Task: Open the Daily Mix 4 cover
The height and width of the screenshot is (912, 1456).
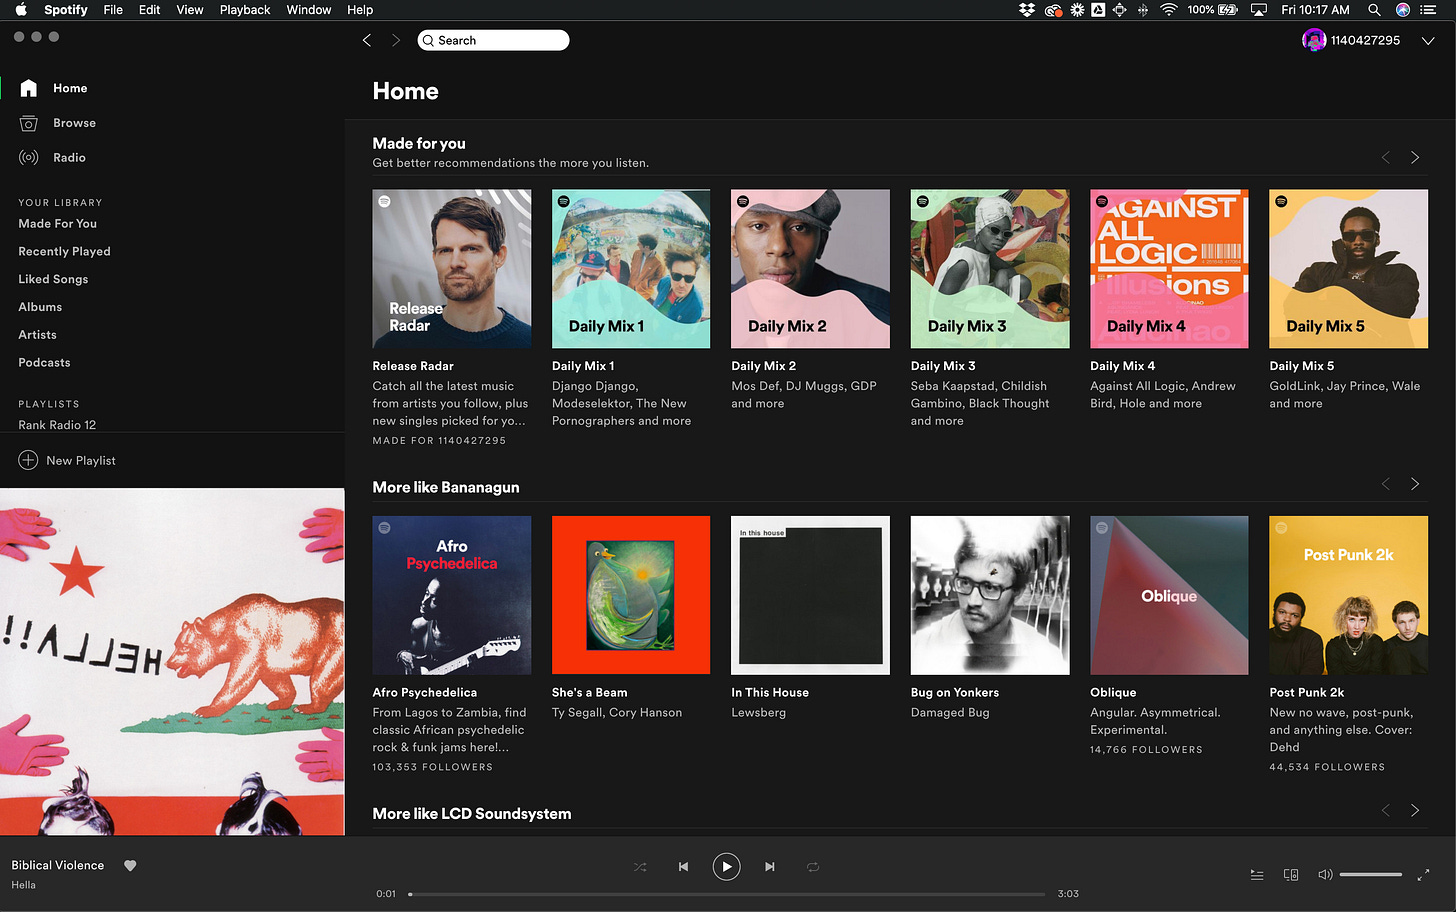Action: click(1169, 269)
